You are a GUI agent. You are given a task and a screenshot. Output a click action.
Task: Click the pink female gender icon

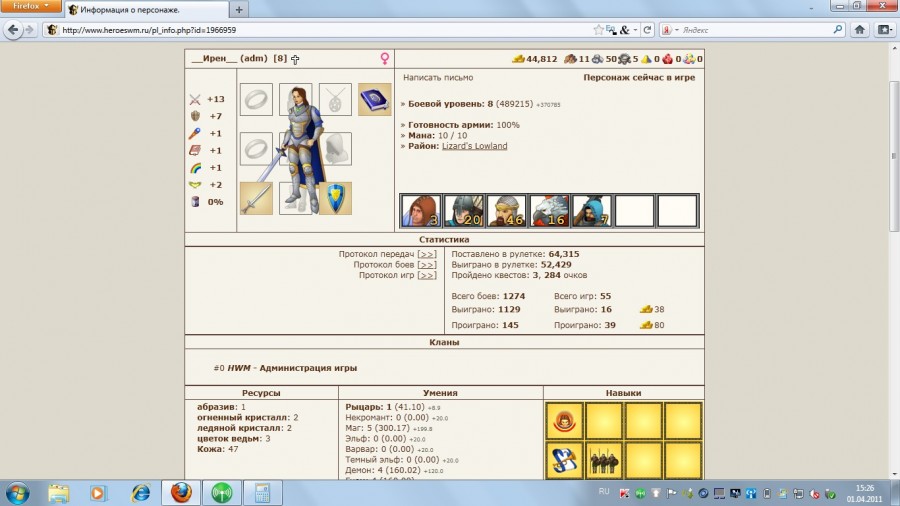click(385, 59)
